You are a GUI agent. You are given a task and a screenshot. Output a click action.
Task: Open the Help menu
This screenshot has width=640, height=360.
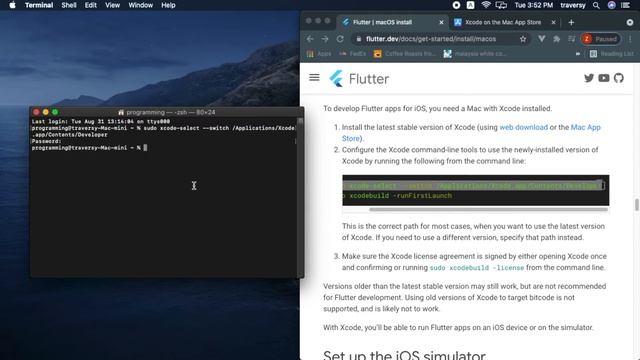pyautogui.click(x=168, y=5)
